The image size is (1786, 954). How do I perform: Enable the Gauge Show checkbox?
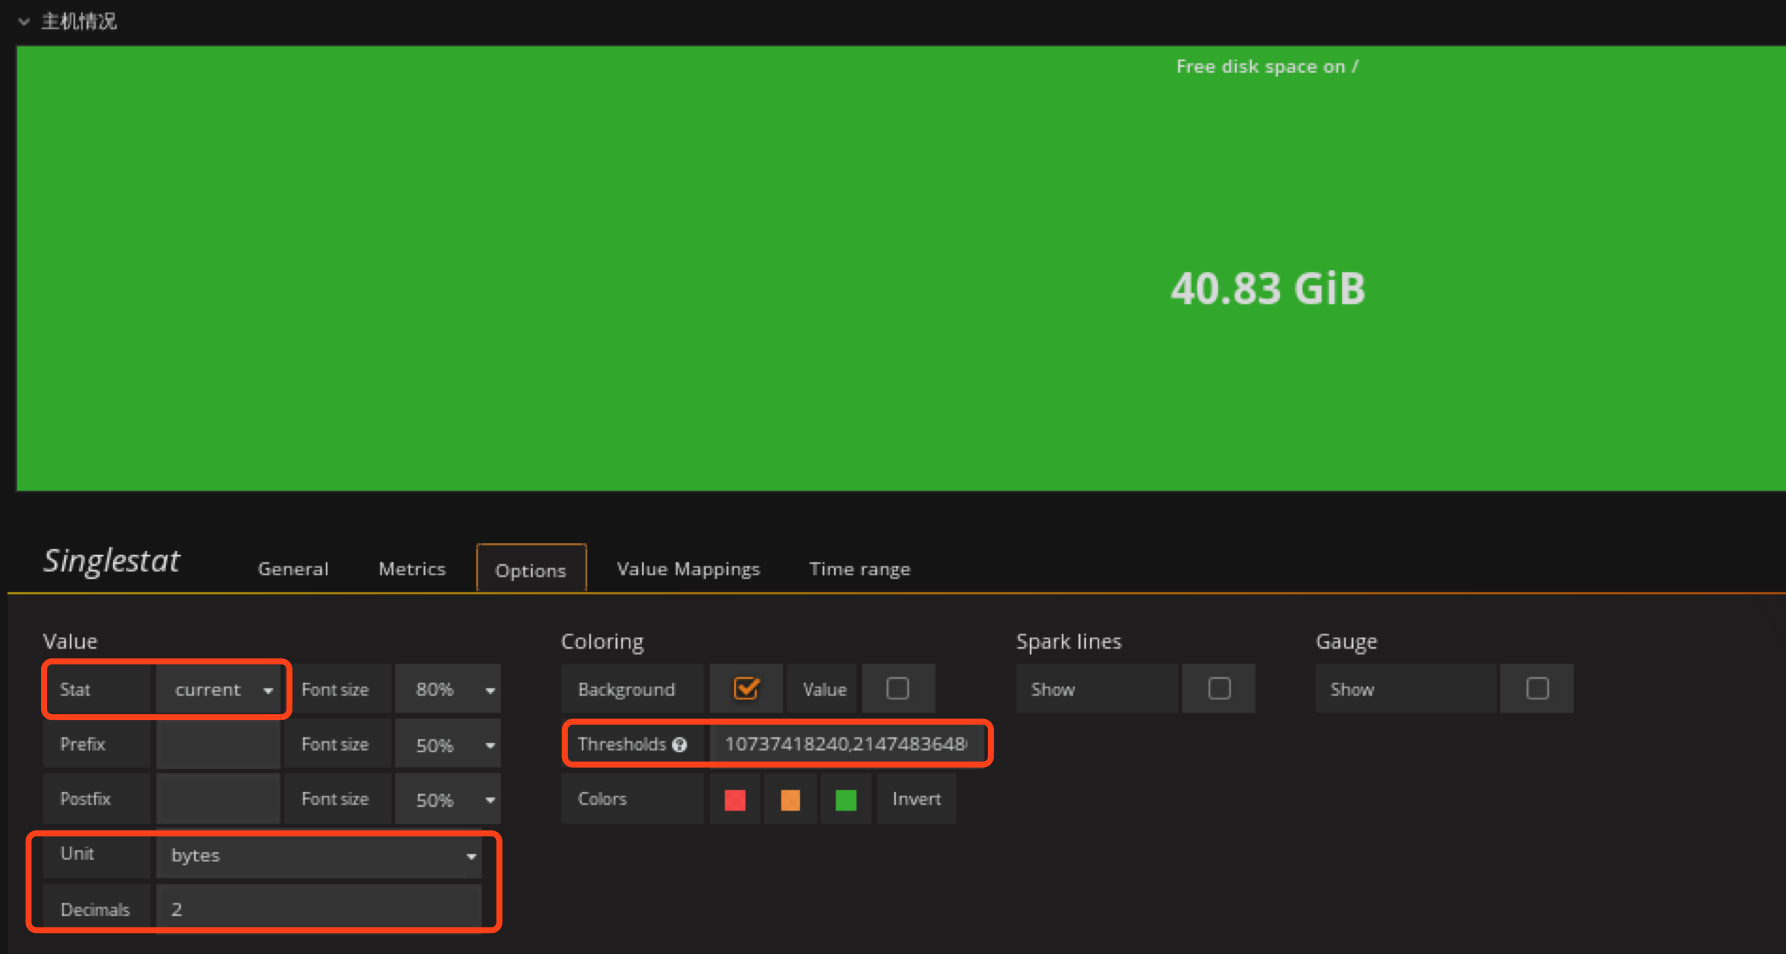(1537, 689)
